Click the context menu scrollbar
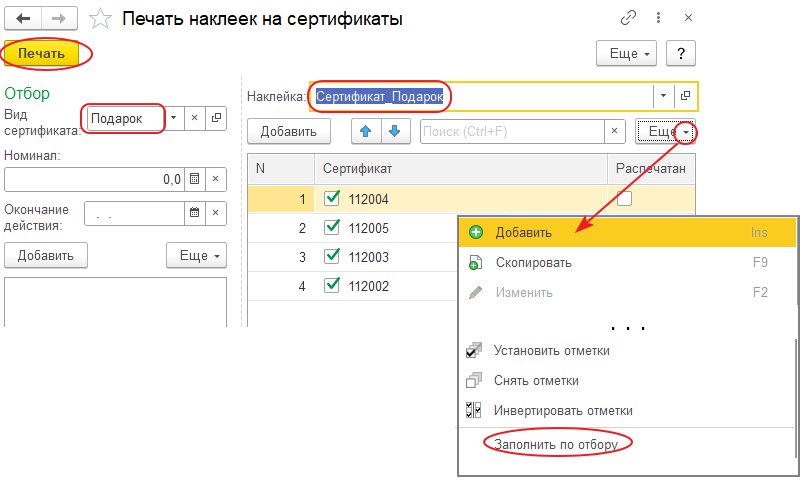Viewport: 805px width, 484px height. (x=795, y=400)
